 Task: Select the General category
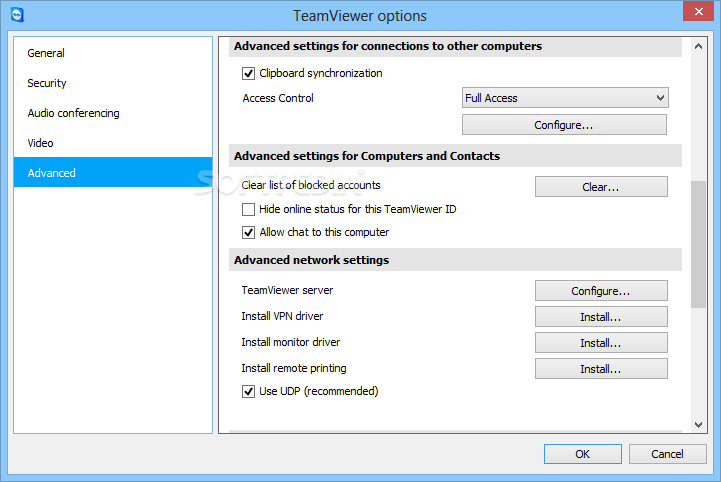[x=46, y=53]
